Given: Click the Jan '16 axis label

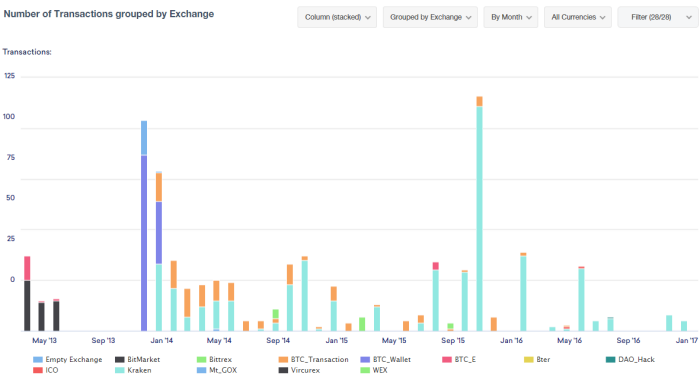Looking at the screenshot, I should (x=512, y=341).
